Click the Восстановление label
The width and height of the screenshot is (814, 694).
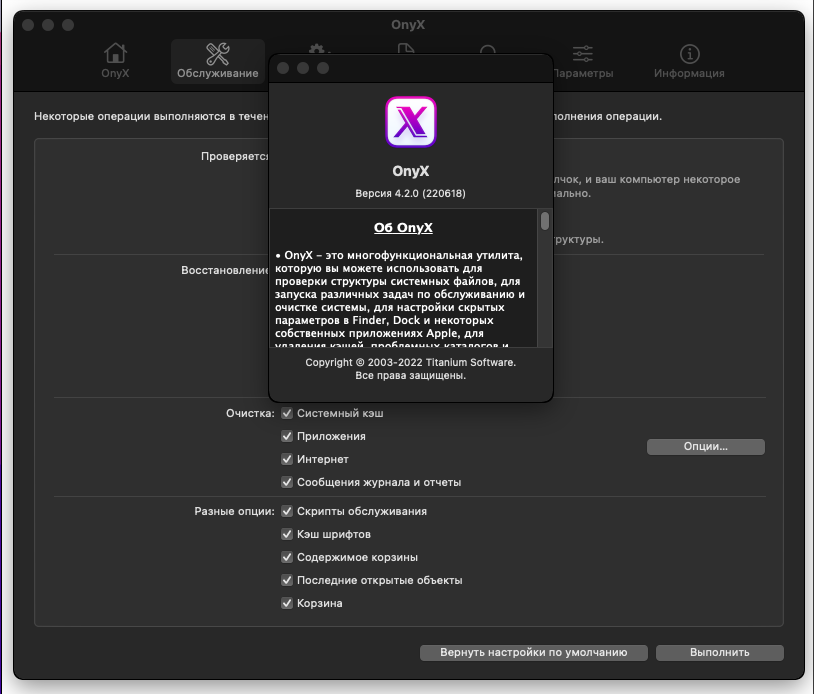pos(225,270)
